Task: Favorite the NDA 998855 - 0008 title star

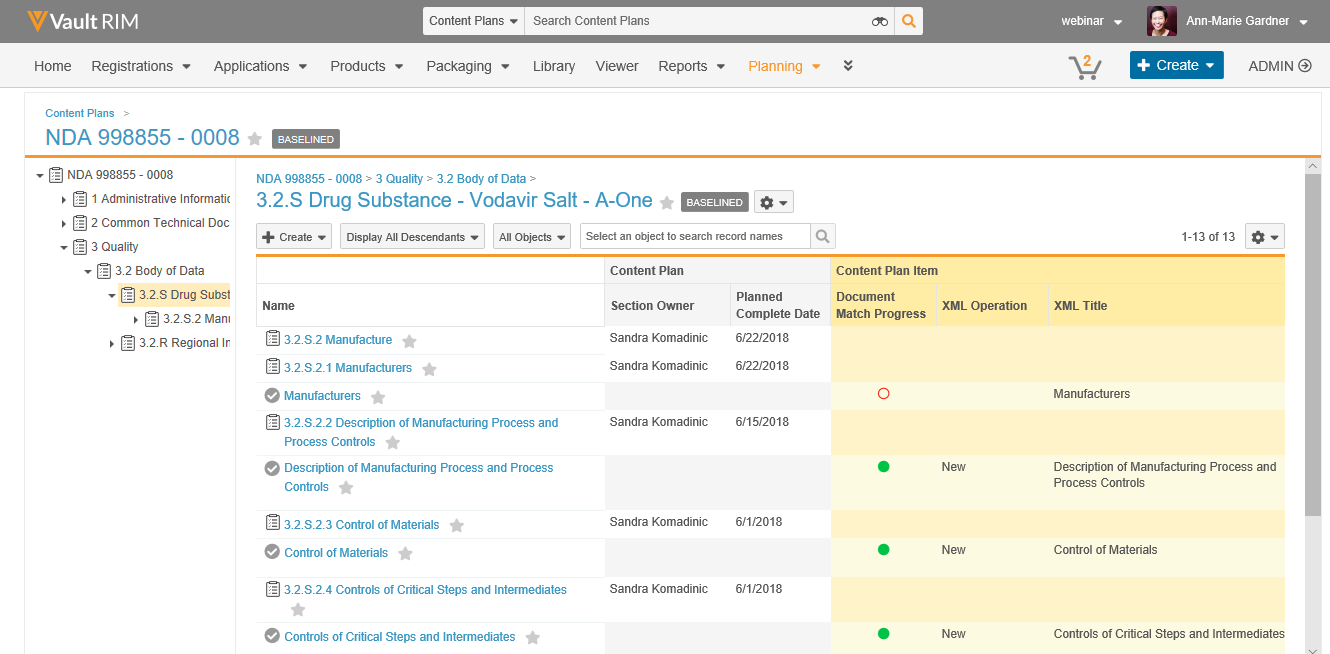Action: coord(255,139)
